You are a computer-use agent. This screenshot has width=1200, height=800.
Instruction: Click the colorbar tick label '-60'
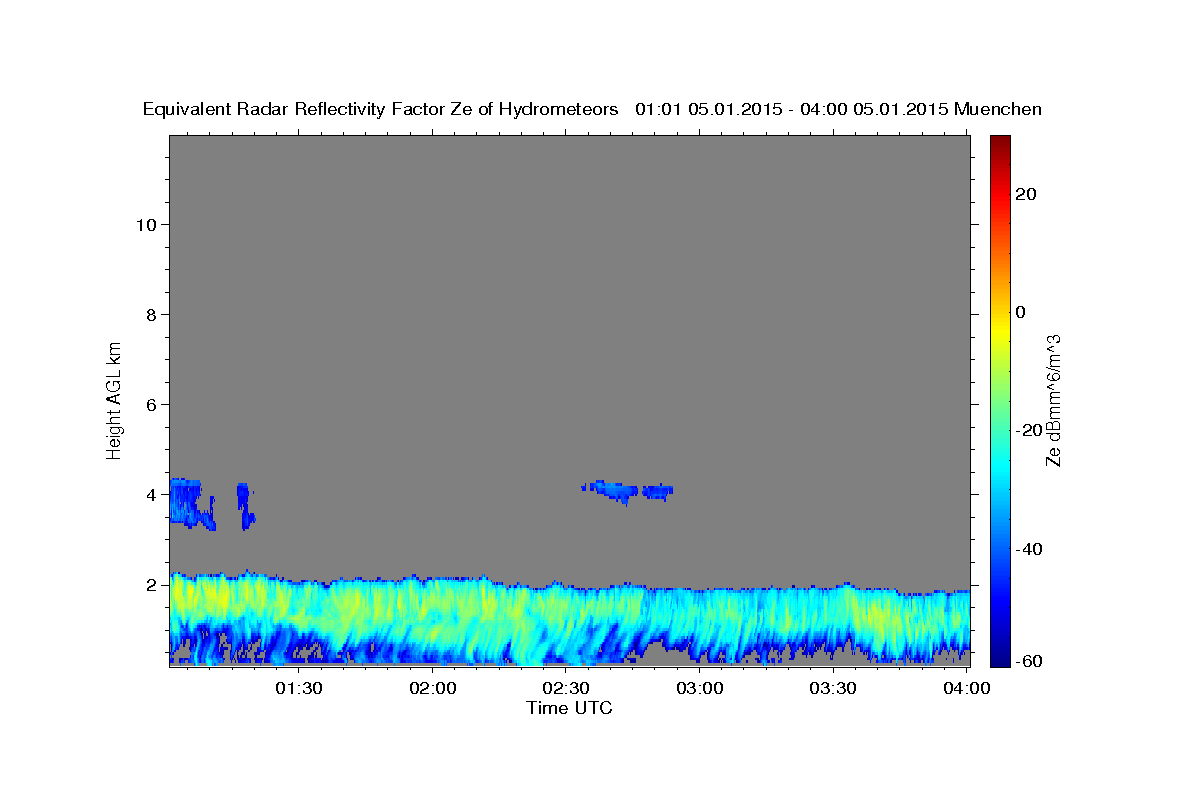click(1028, 661)
